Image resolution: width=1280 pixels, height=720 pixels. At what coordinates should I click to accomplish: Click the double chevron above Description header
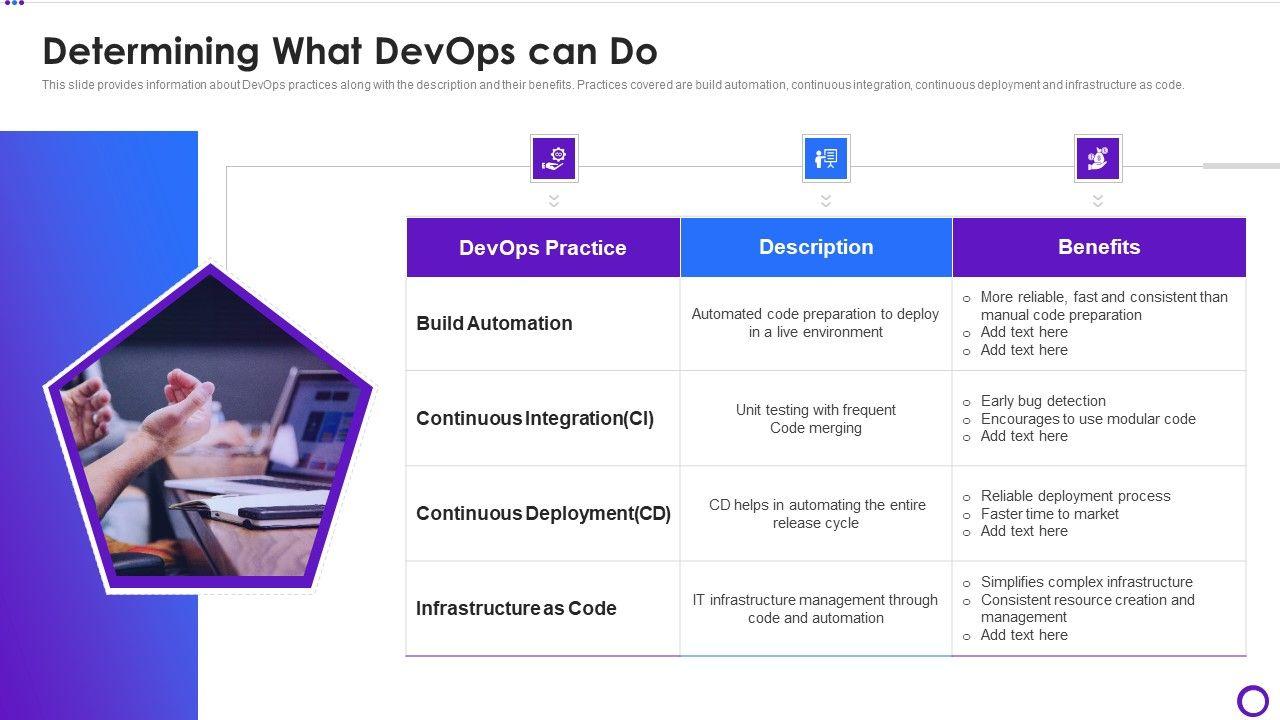[x=826, y=201]
